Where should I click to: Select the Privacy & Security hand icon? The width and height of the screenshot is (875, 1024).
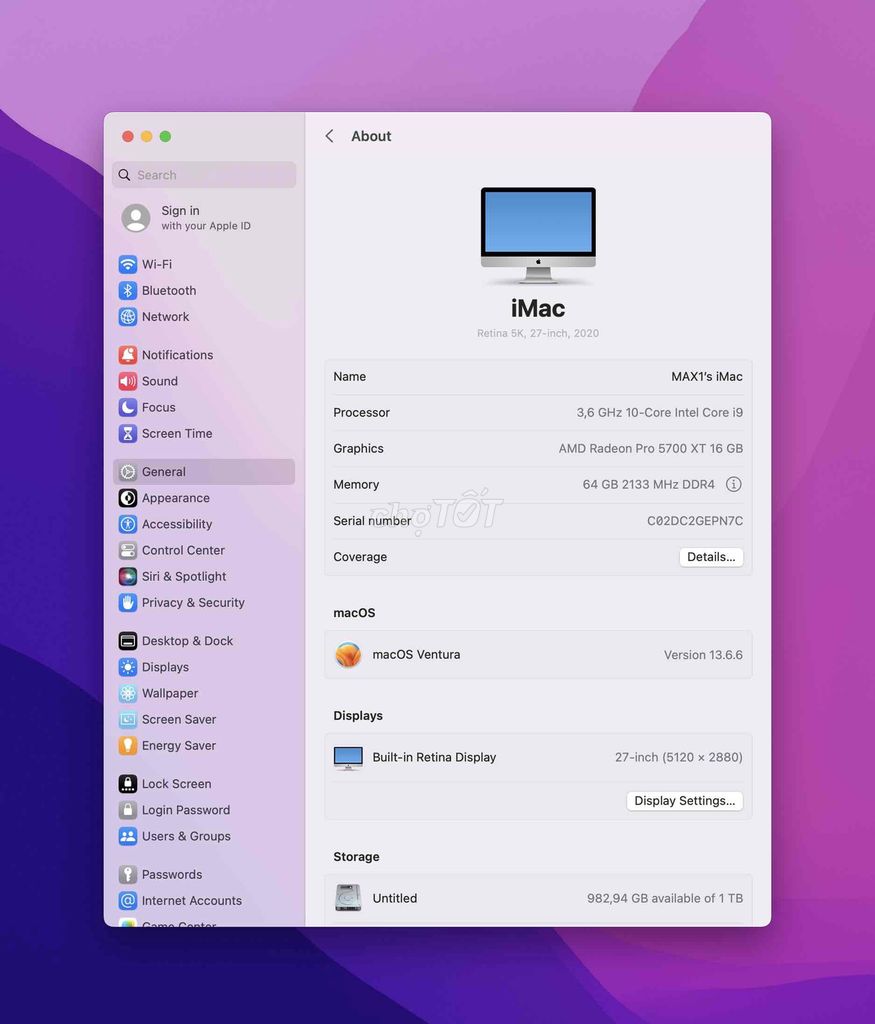(x=128, y=602)
